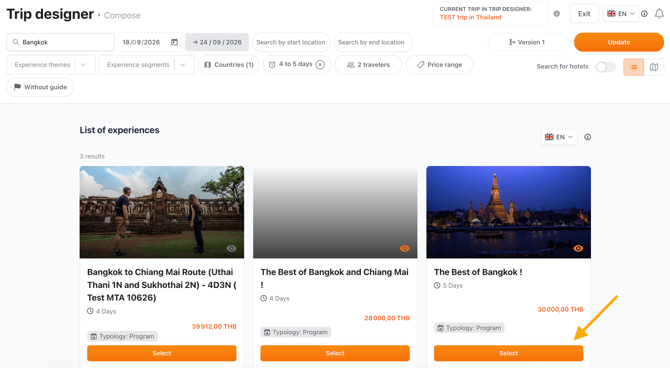Select The Best of Bangkok and Chiang Mai
This screenshot has width=670, height=368.
pyautogui.click(x=335, y=353)
